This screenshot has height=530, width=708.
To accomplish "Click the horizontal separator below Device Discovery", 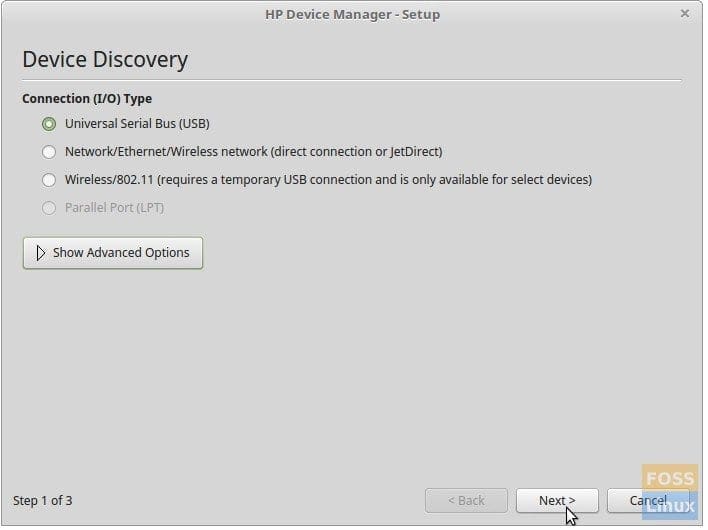I will click(352, 80).
